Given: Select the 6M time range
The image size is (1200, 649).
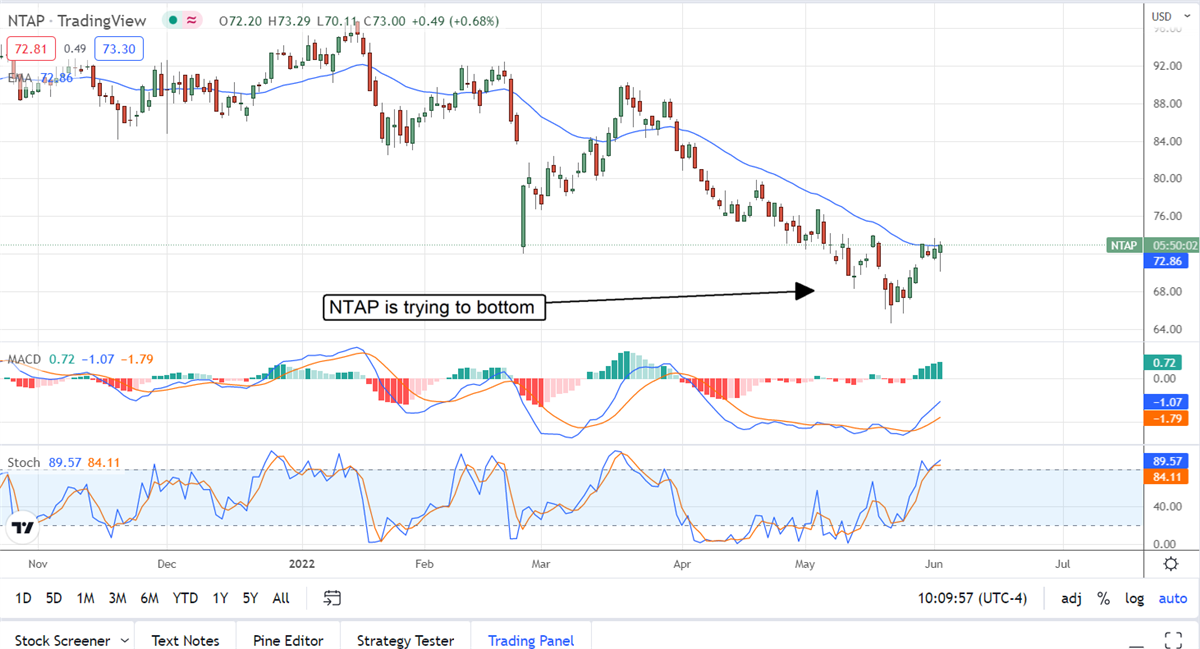Looking at the screenshot, I should coord(150,598).
